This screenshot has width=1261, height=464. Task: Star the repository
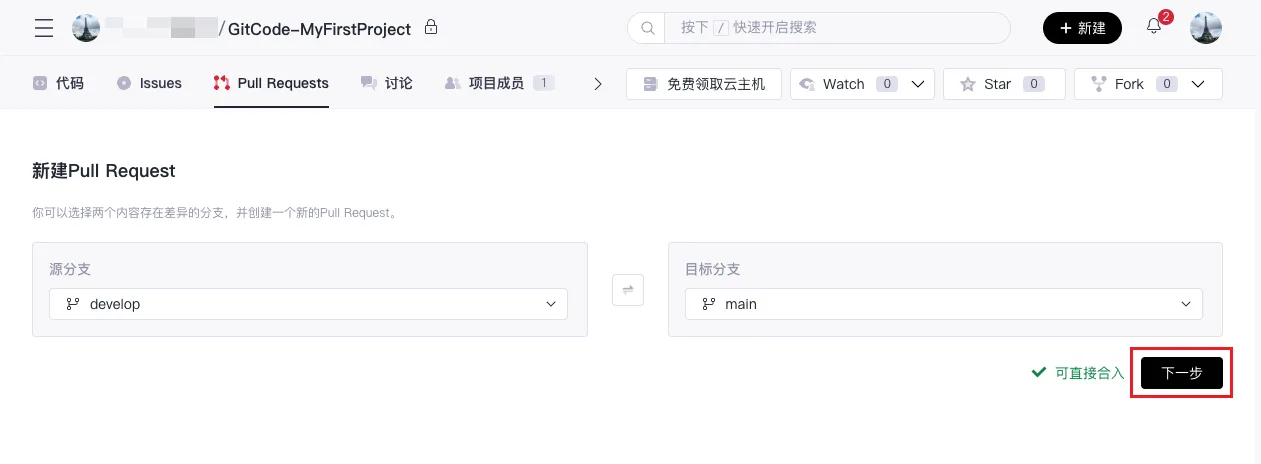pyautogui.click(x=1004, y=84)
